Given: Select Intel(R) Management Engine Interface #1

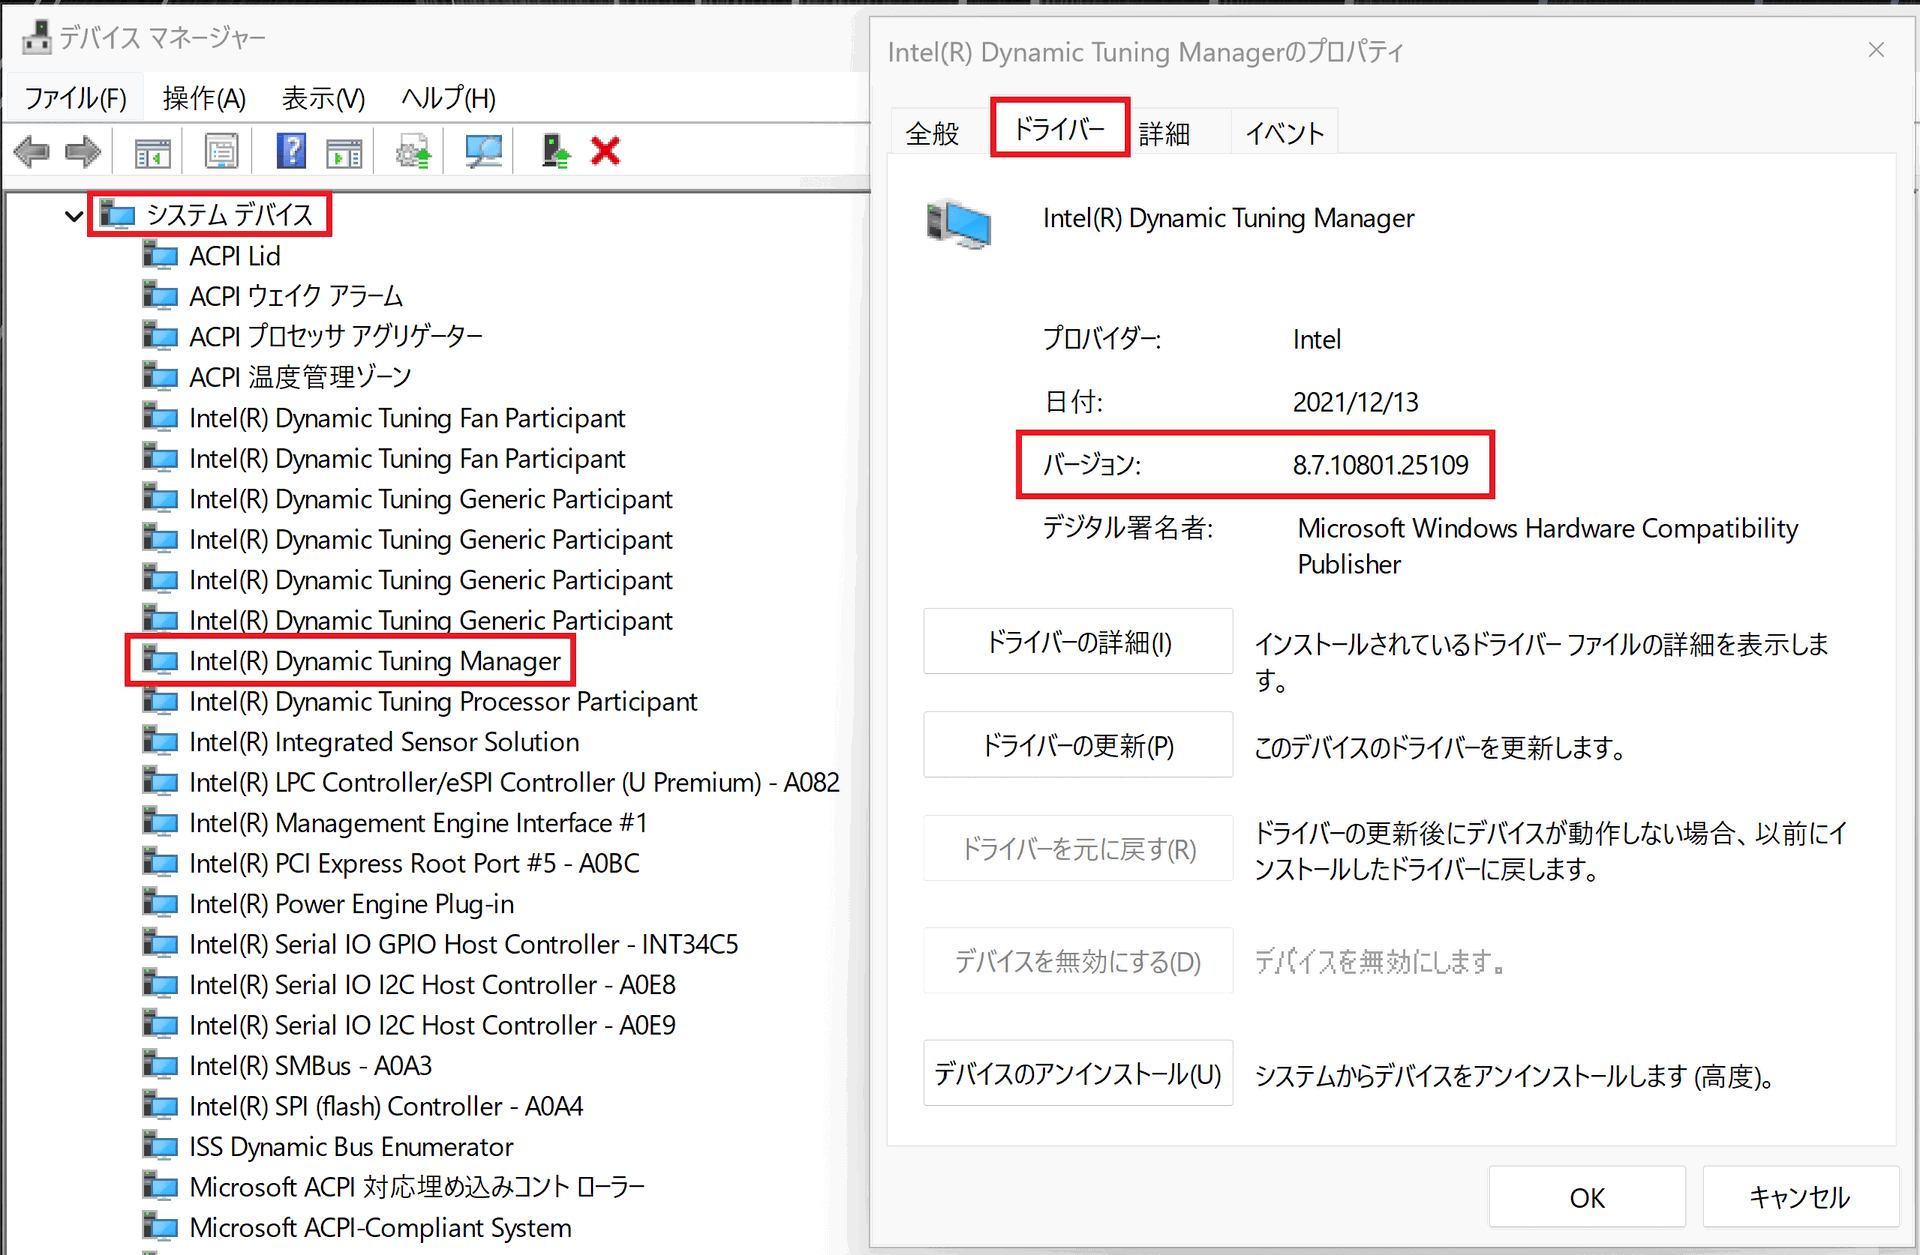Looking at the screenshot, I should tap(418, 823).
